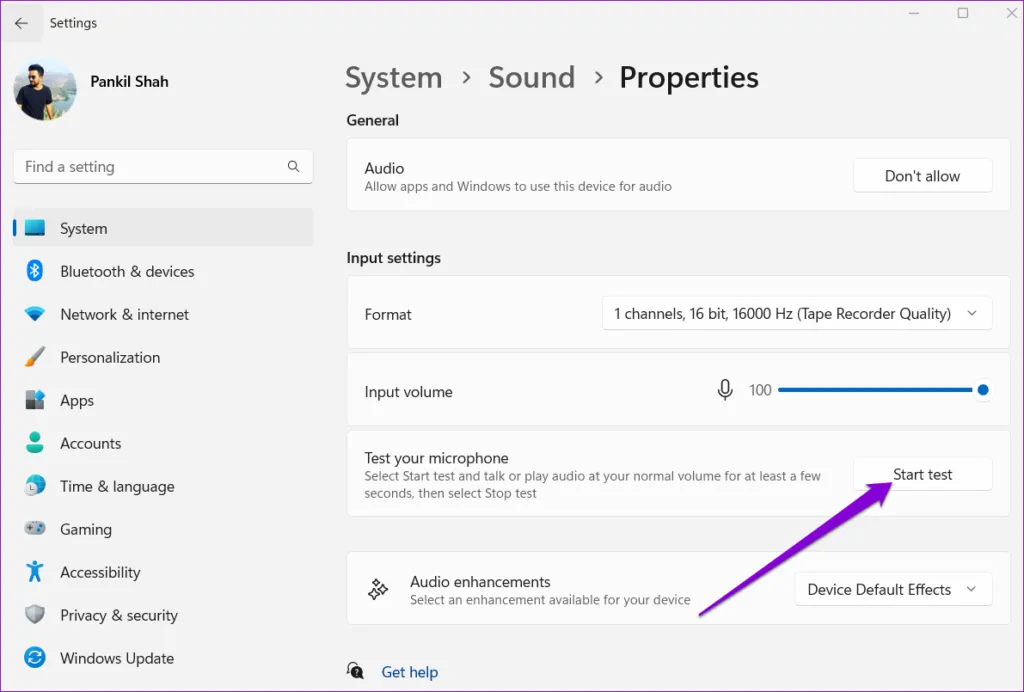
Task: Click the Privacy & security shield icon
Action: pos(35,615)
